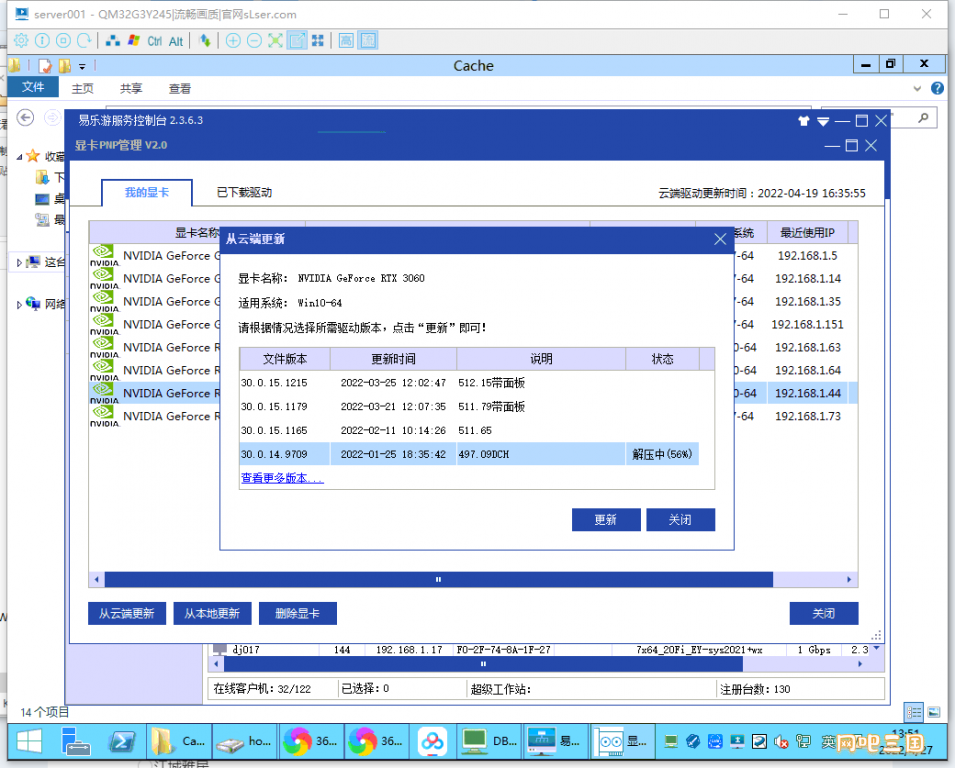Screen dimensions: 955x768
Task: Select smooth 流 quality mode
Action: (x=368, y=41)
